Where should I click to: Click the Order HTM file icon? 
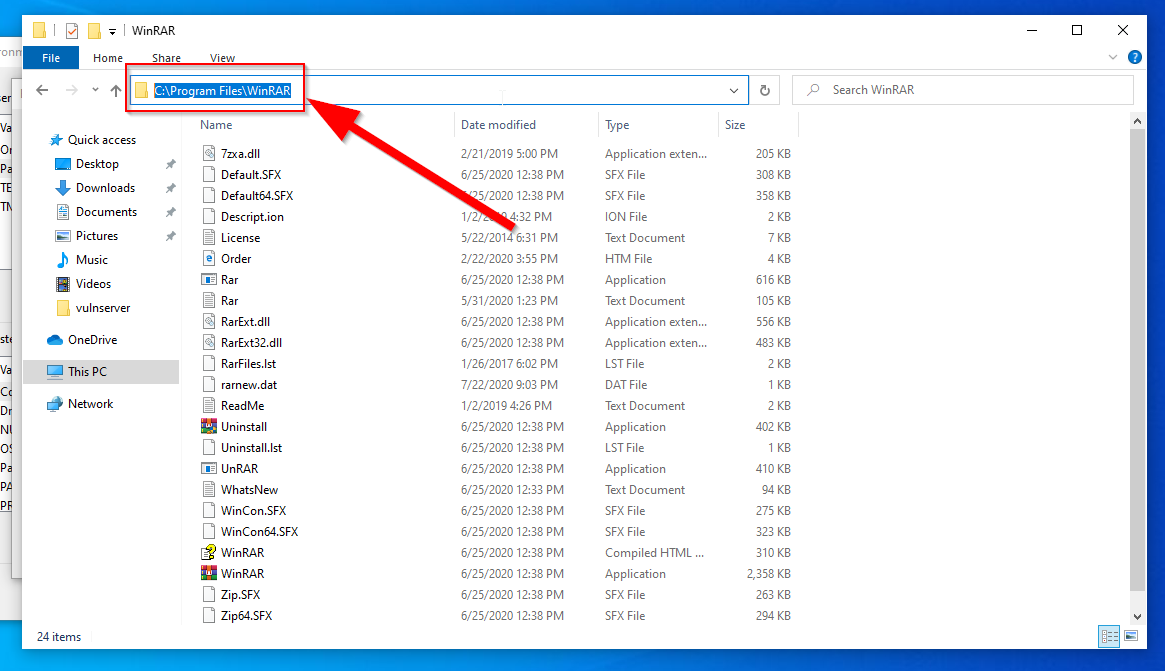pyautogui.click(x=209, y=258)
